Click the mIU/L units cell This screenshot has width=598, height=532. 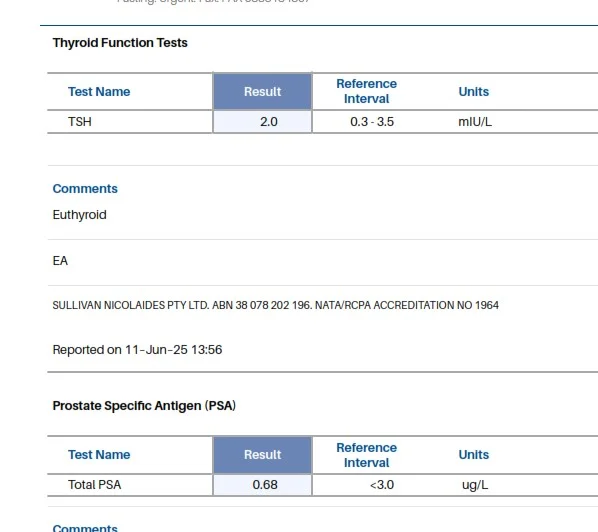[475, 122]
